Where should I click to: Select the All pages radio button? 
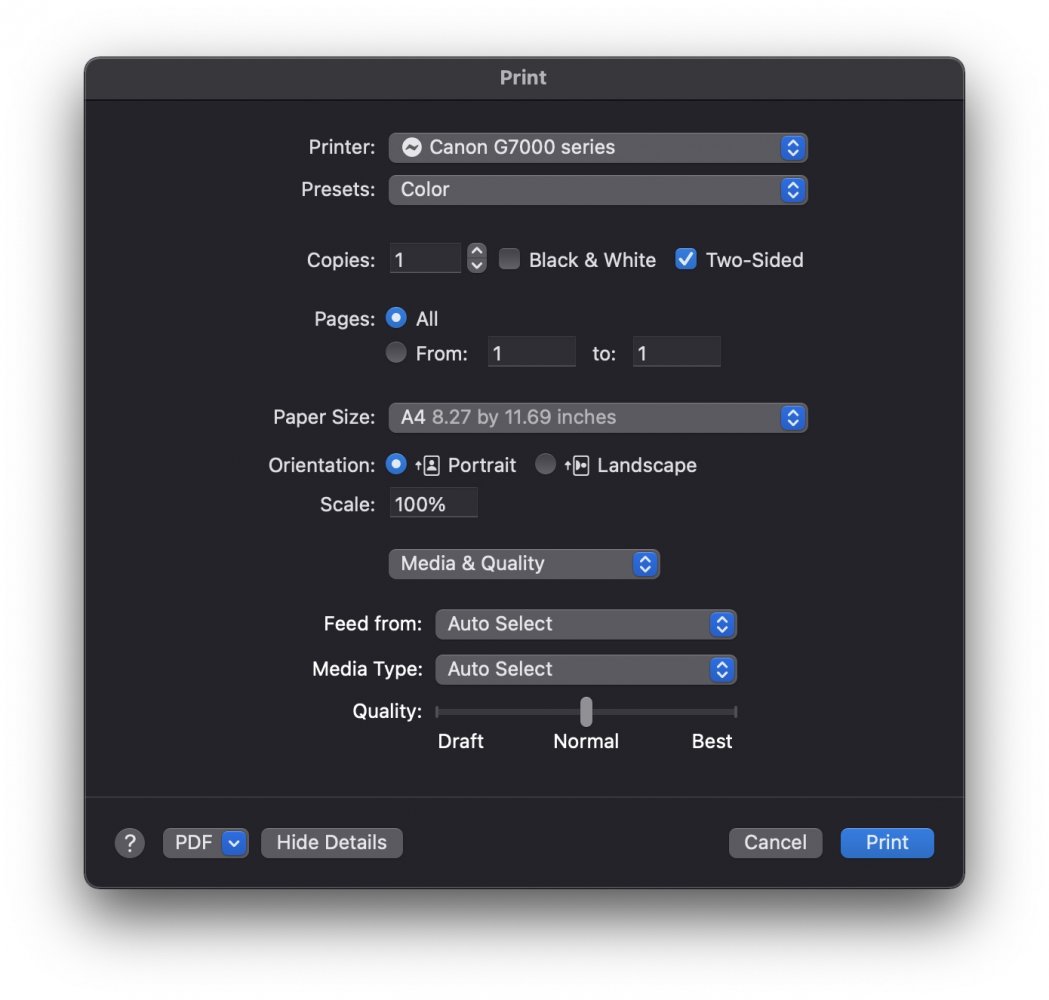(397, 318)
